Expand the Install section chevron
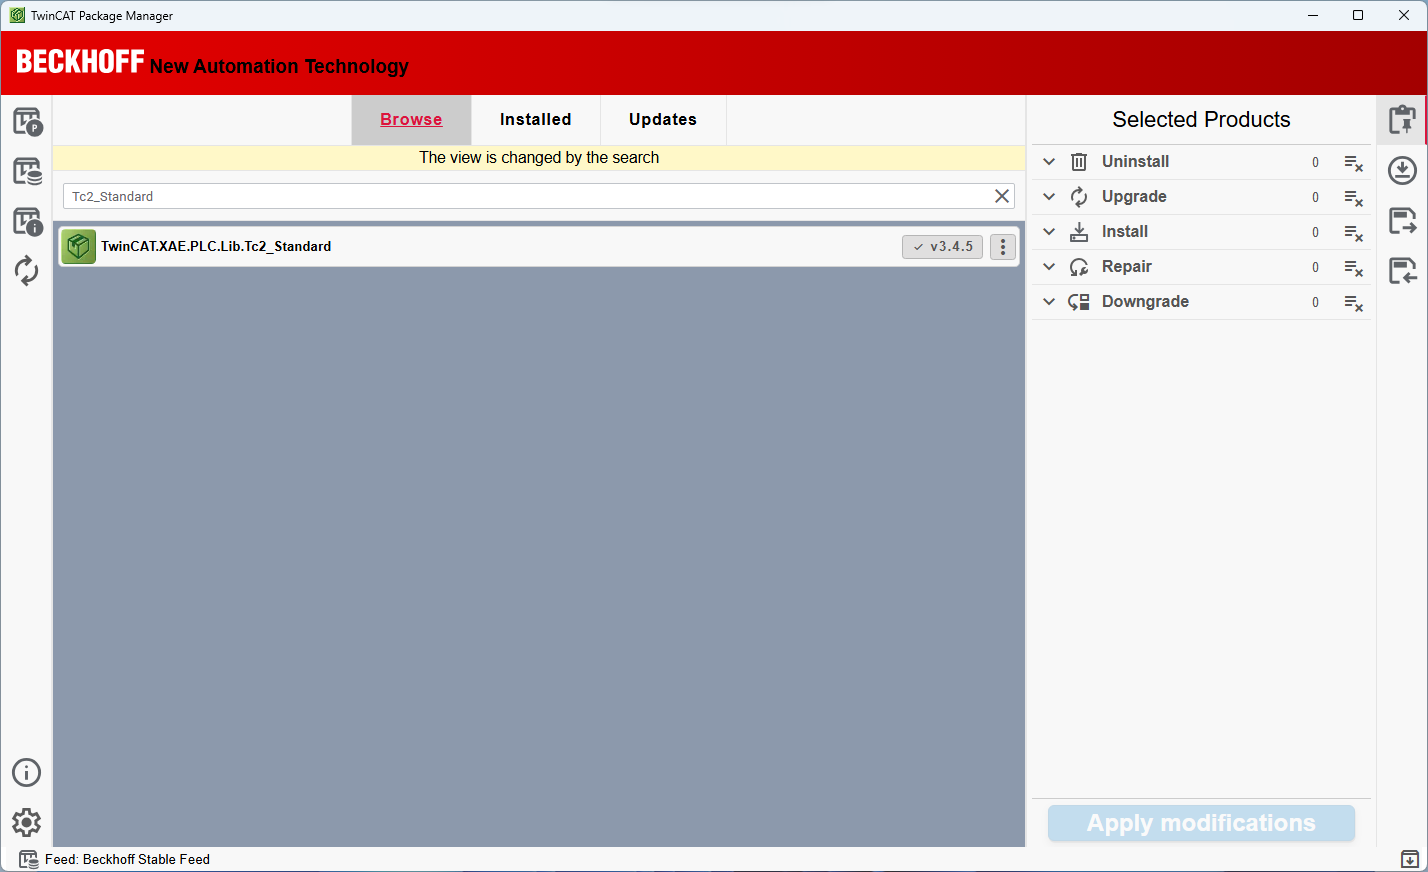The image size is (1428, 872). click(1049, 232)
